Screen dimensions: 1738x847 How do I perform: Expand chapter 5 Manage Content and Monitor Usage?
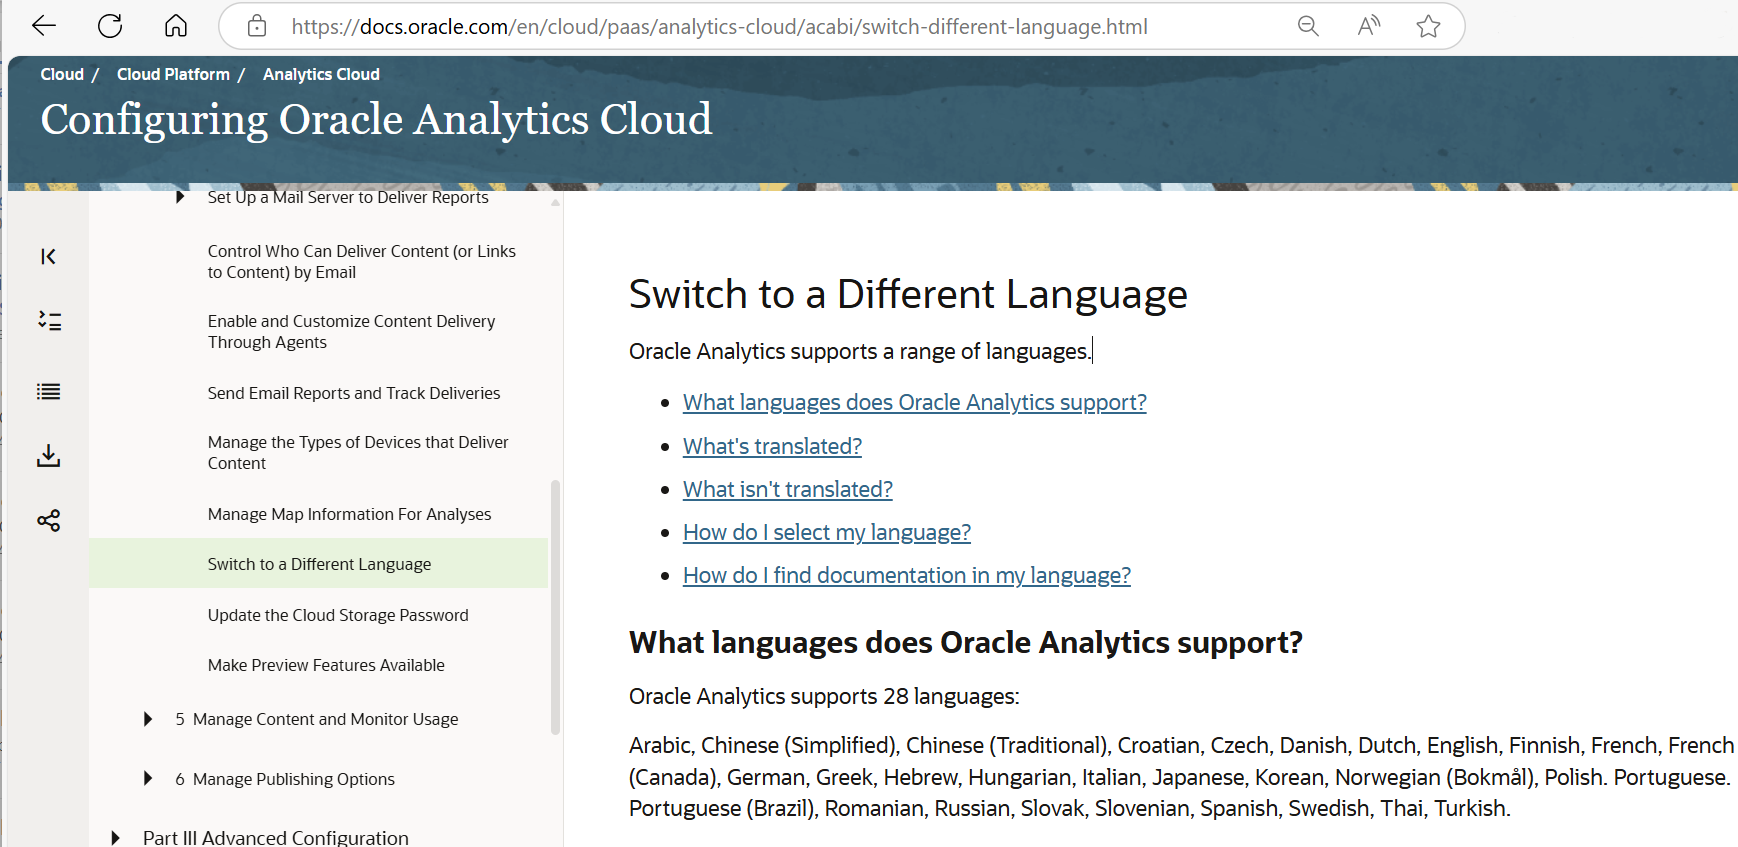[x=148, y=719]
